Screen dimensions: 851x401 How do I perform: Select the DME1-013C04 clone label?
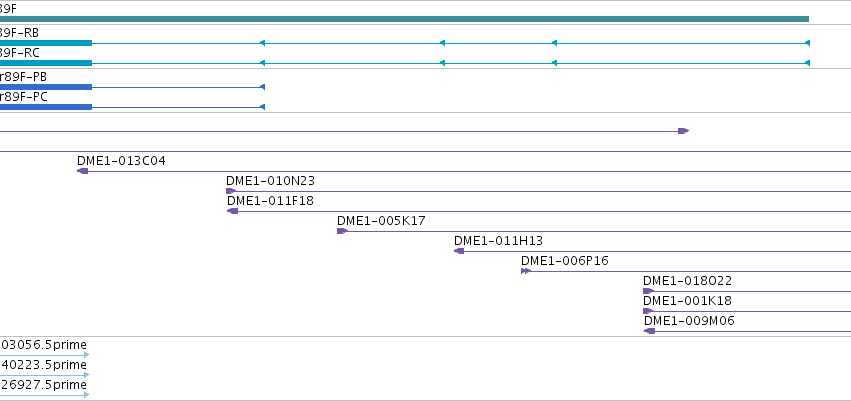[x=121, y=161]
